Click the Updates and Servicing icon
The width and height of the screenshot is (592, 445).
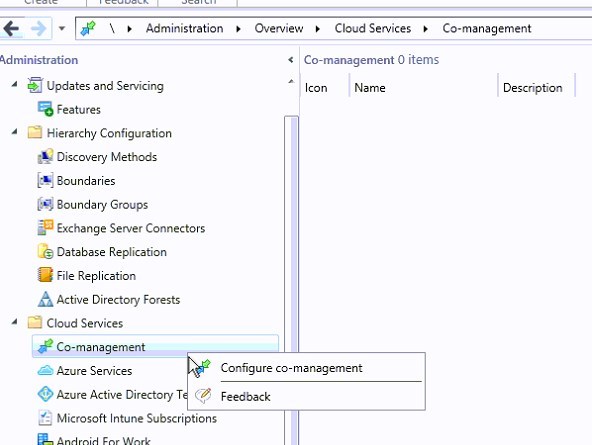(x=35, y=85)
